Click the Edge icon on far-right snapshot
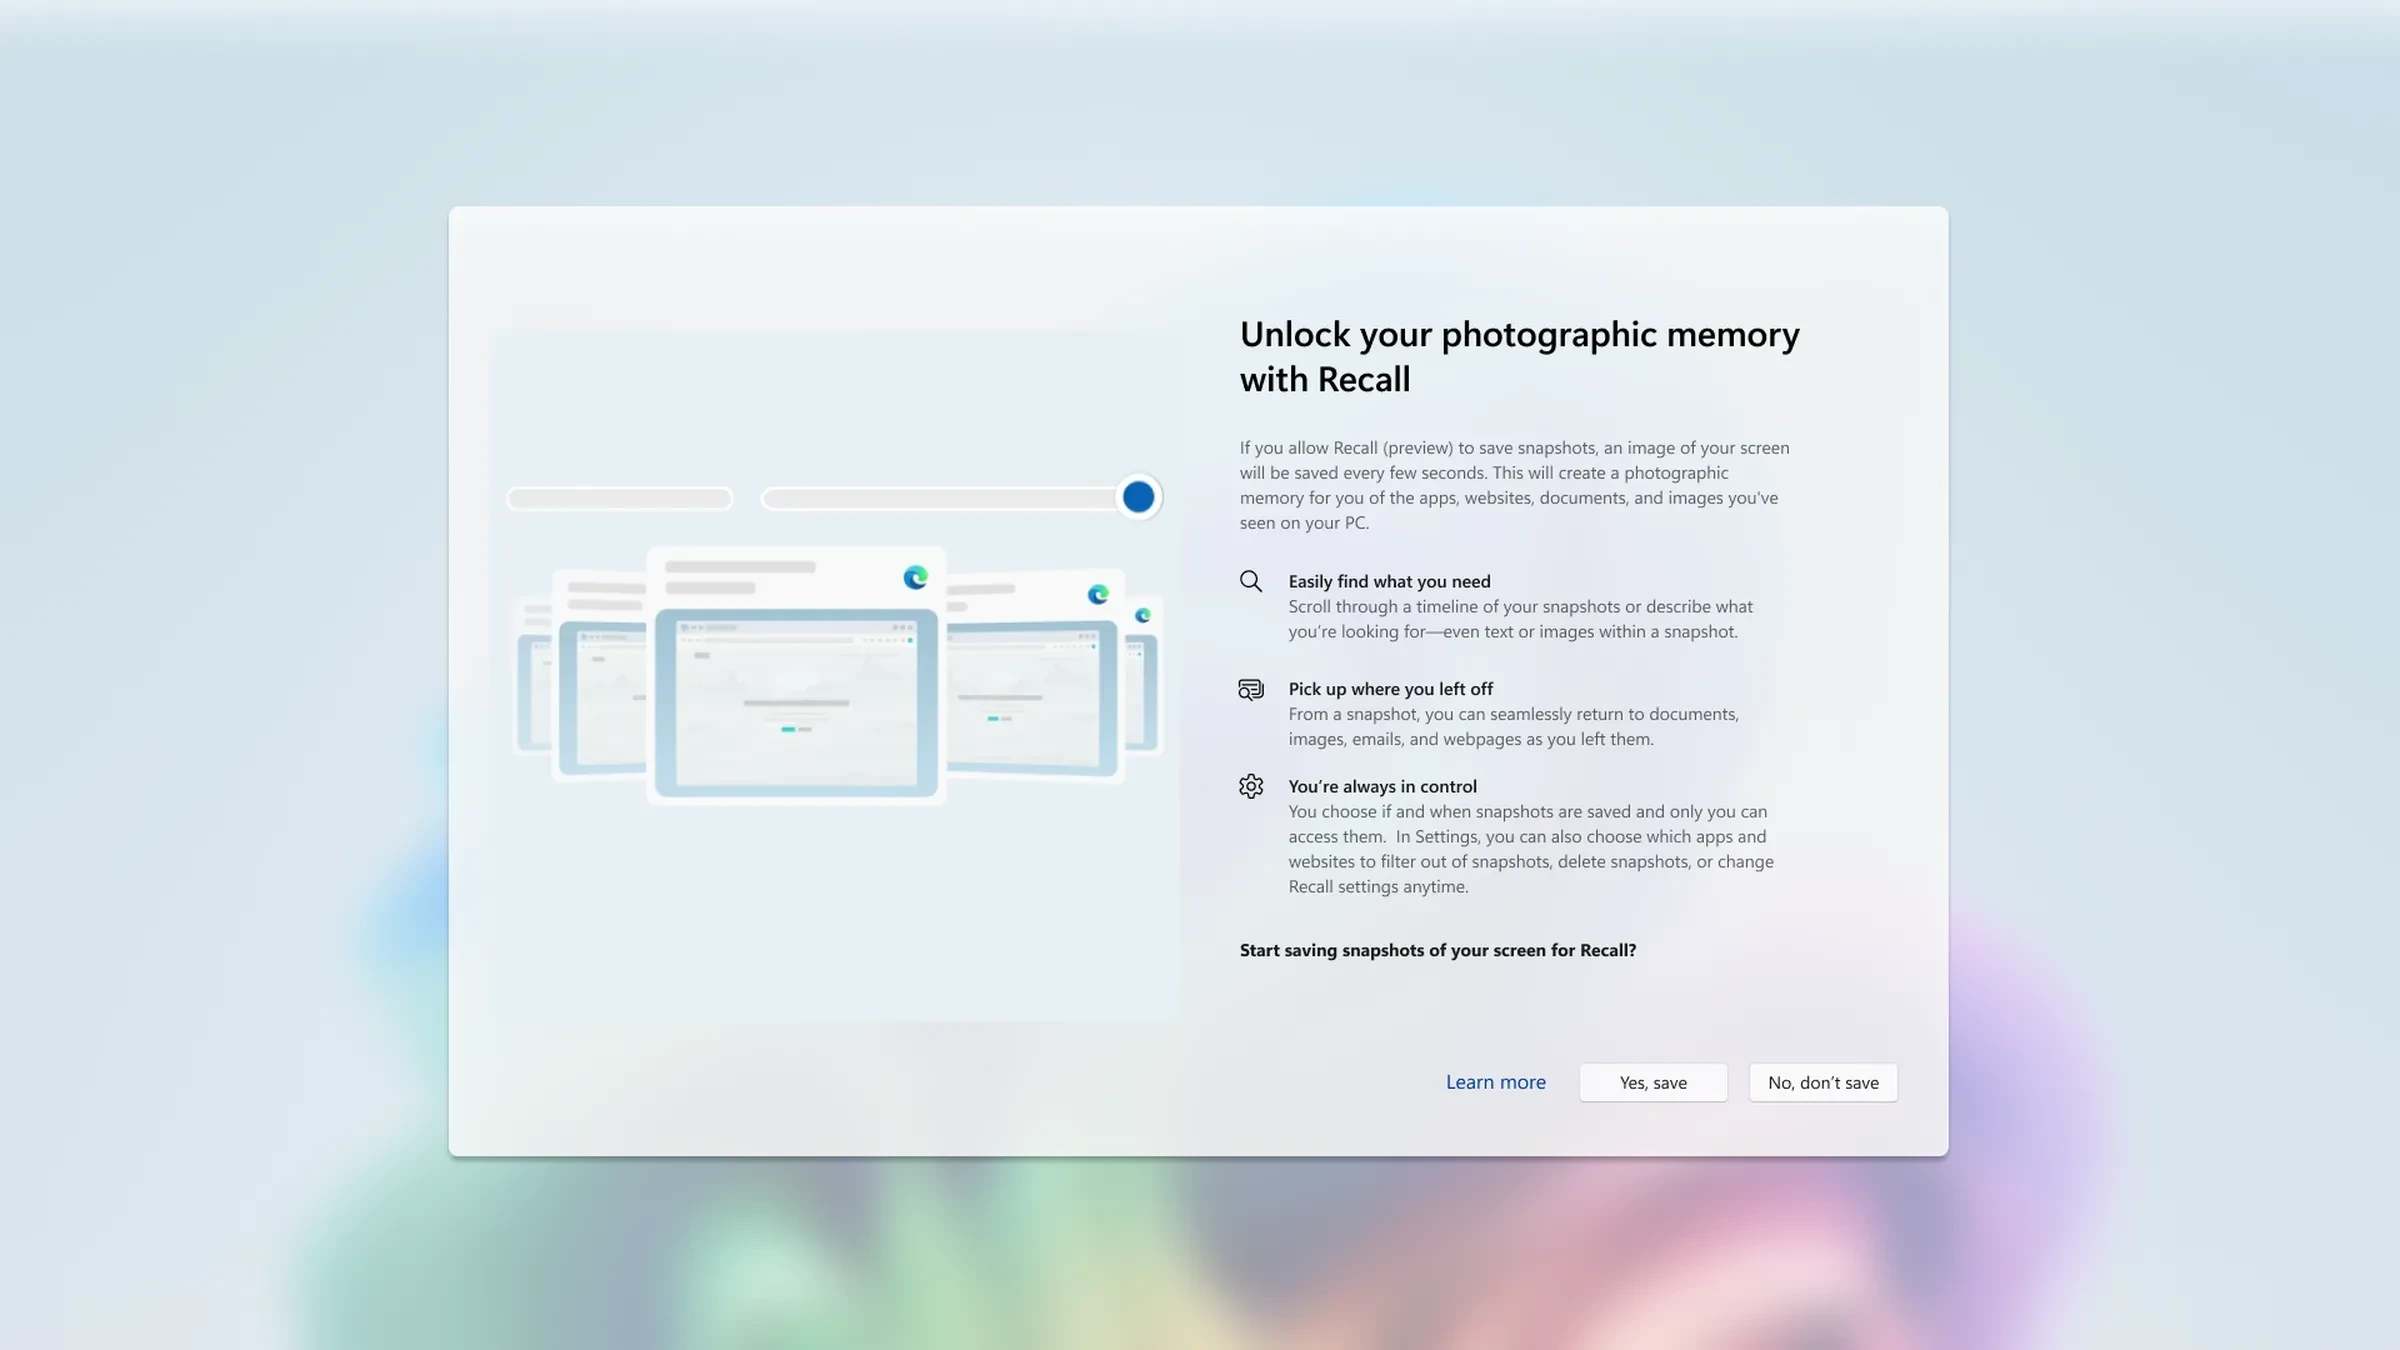Screen dimensions: 2400x1350 [1143, 615]
